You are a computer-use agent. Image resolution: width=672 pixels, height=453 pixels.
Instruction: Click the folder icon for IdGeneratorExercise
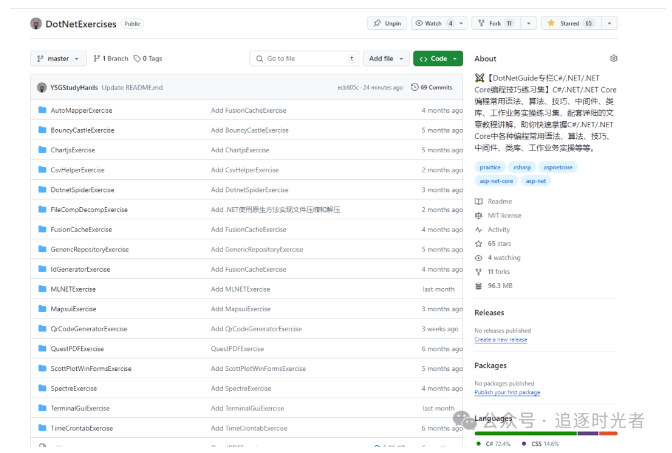[x=42, y=269]
